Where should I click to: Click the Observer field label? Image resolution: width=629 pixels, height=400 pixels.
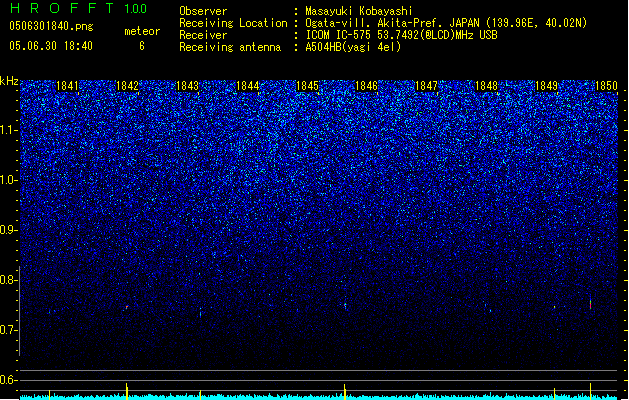point(203,11)
